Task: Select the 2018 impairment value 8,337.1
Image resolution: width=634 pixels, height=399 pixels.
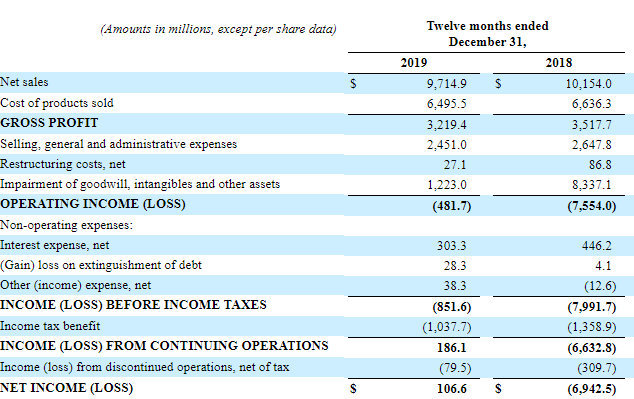Action: tap(592, 185)
